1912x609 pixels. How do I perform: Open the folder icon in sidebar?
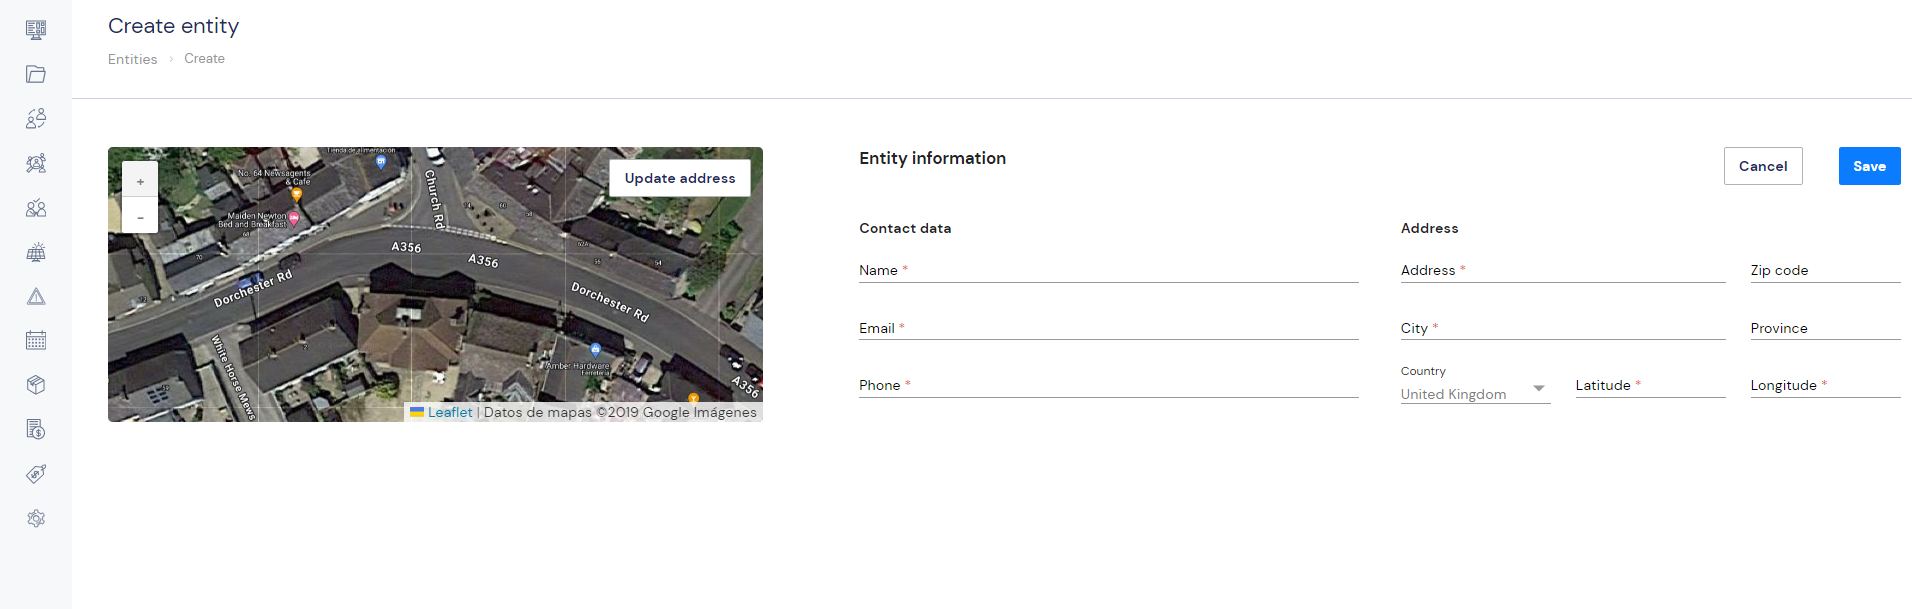(x=36, y=74)
